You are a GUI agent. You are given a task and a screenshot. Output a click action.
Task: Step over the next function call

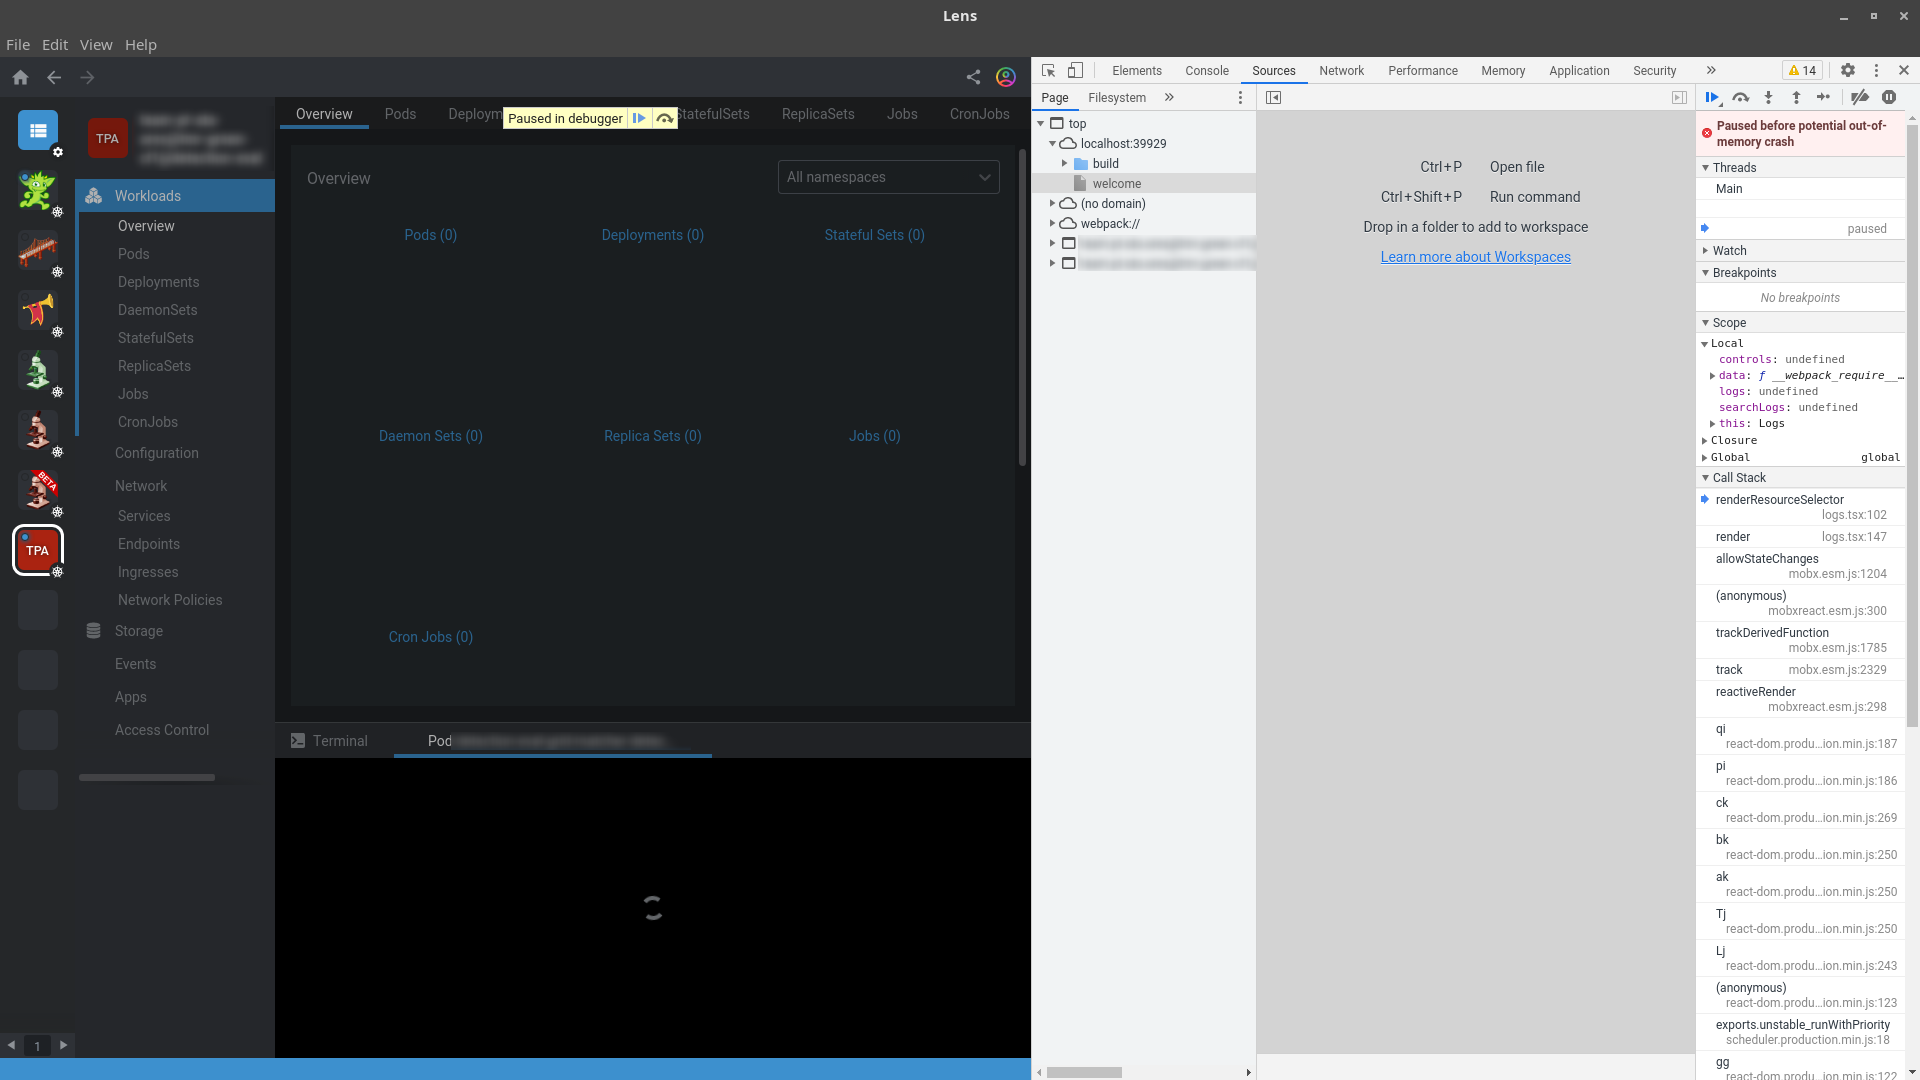(1741, 97)
